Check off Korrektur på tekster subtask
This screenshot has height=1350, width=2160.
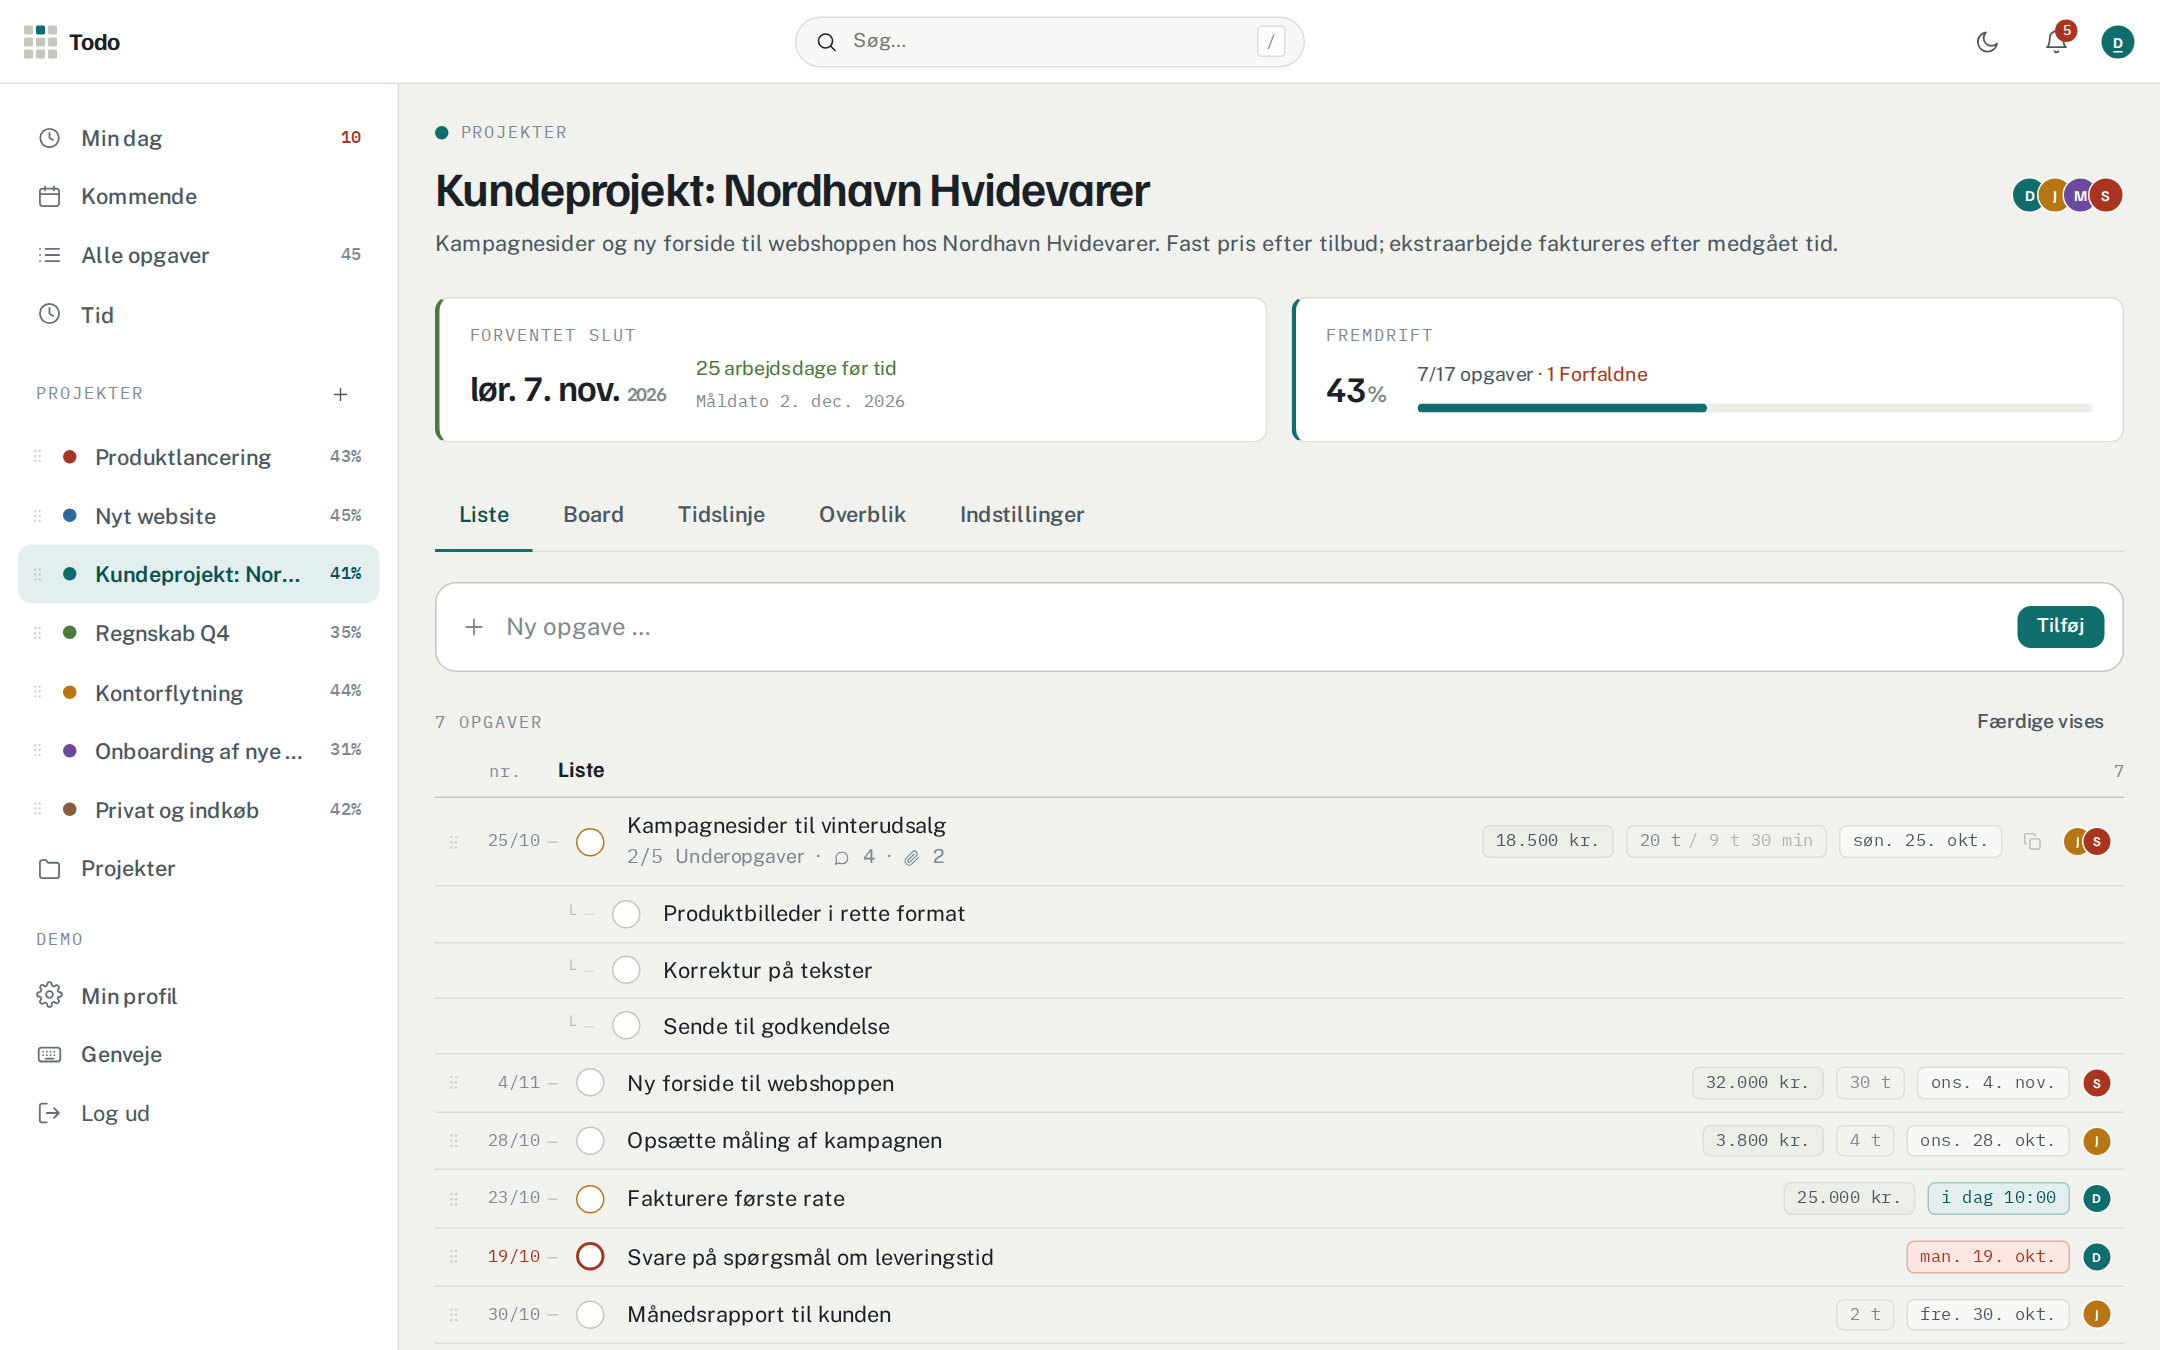[x=626, y=970]
